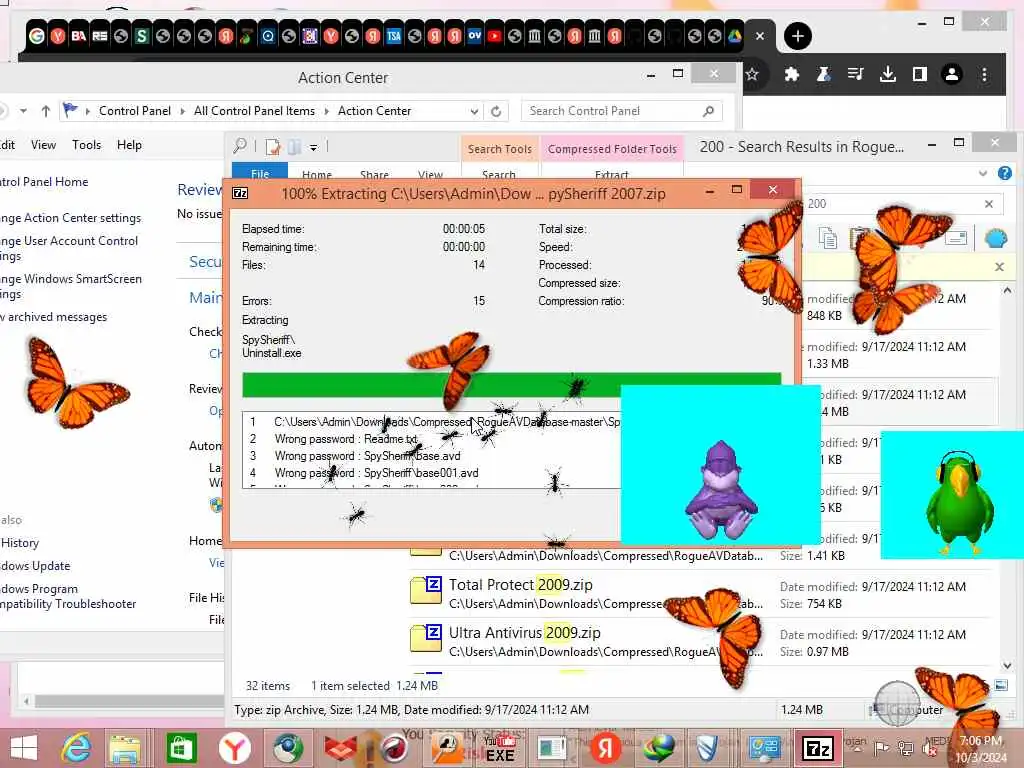Expand the Explorer ribbon chevron

tap(983, 173)
